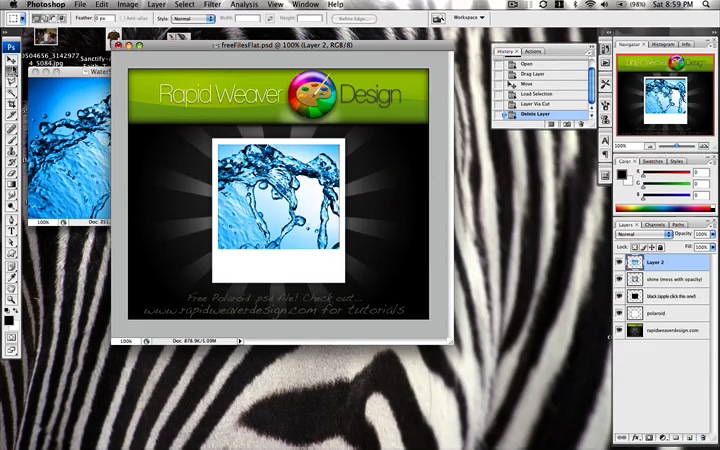This screenshot has width=720, height=450.
Task: Open the Paragraph panel icon
Action: (x=605, y=154)
